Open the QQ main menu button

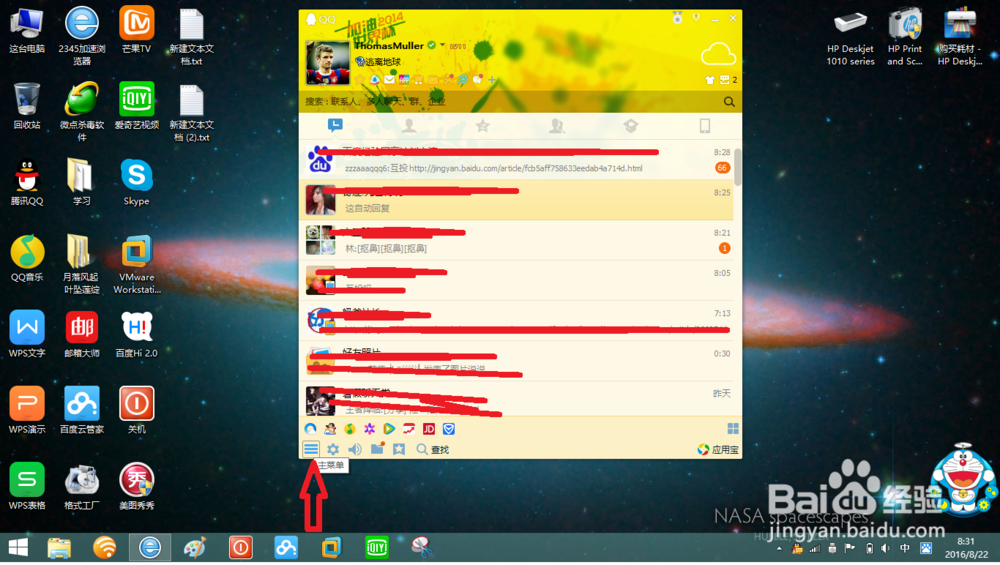click(x=311, y=449)
